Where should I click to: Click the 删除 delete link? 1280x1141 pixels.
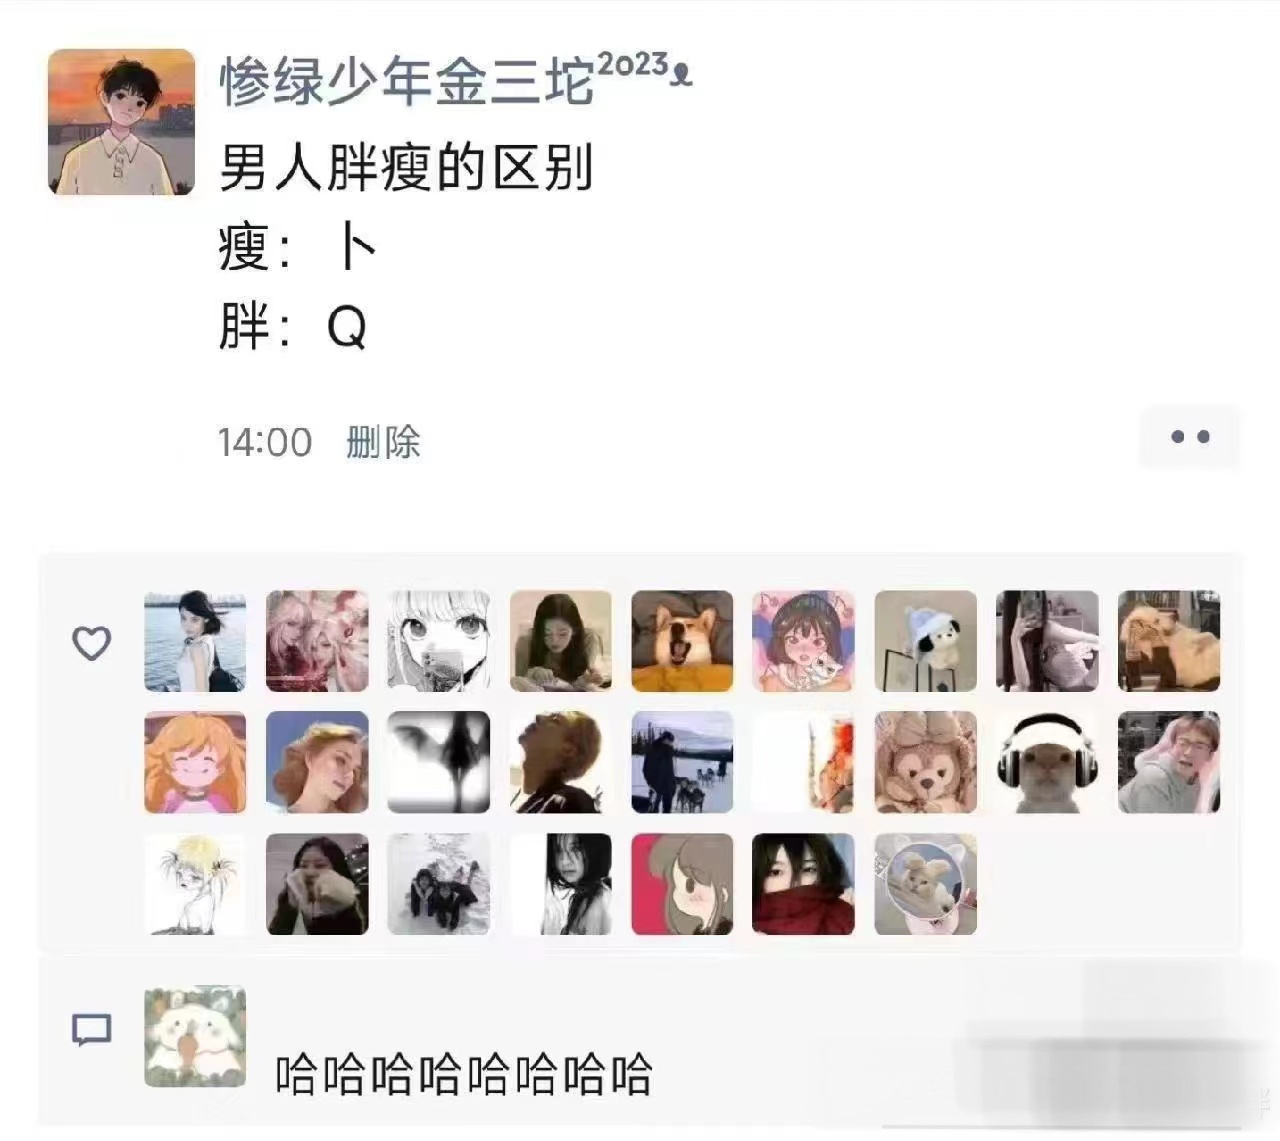point(383,442)
